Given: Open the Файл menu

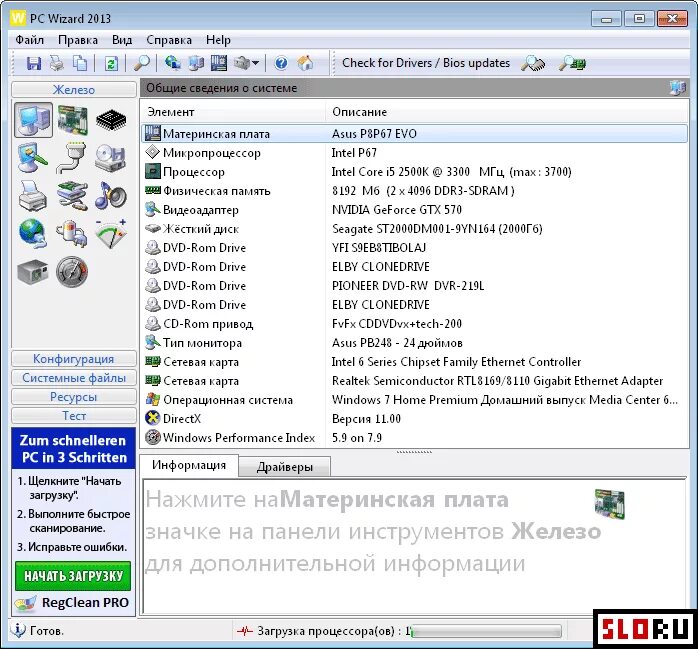Looking at the screenshot, I should pos(29,40).
